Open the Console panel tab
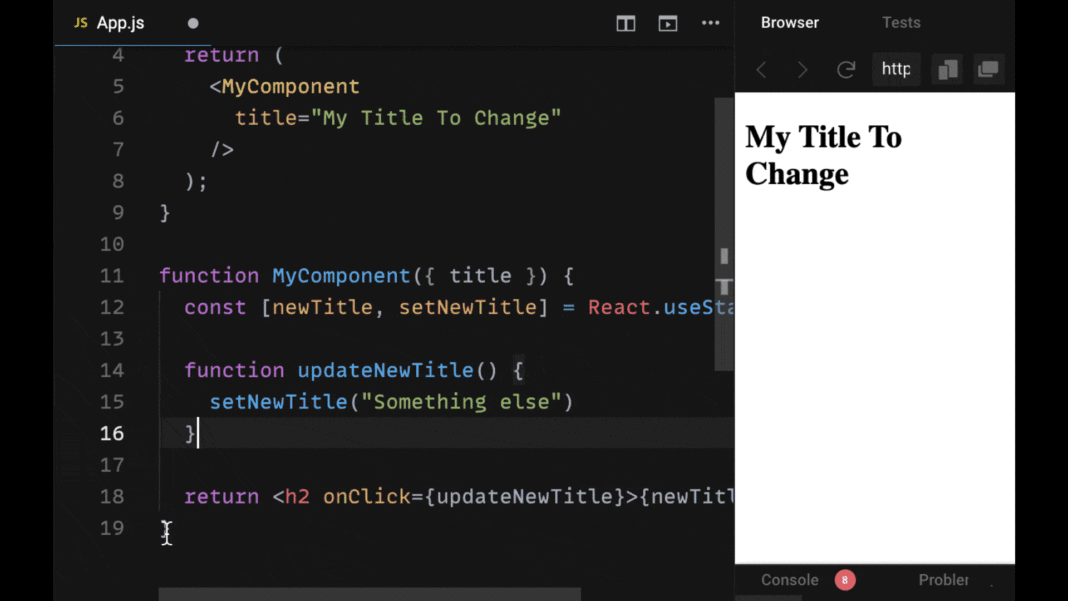Screen dimensions: 1068x601 coord(789,580)
